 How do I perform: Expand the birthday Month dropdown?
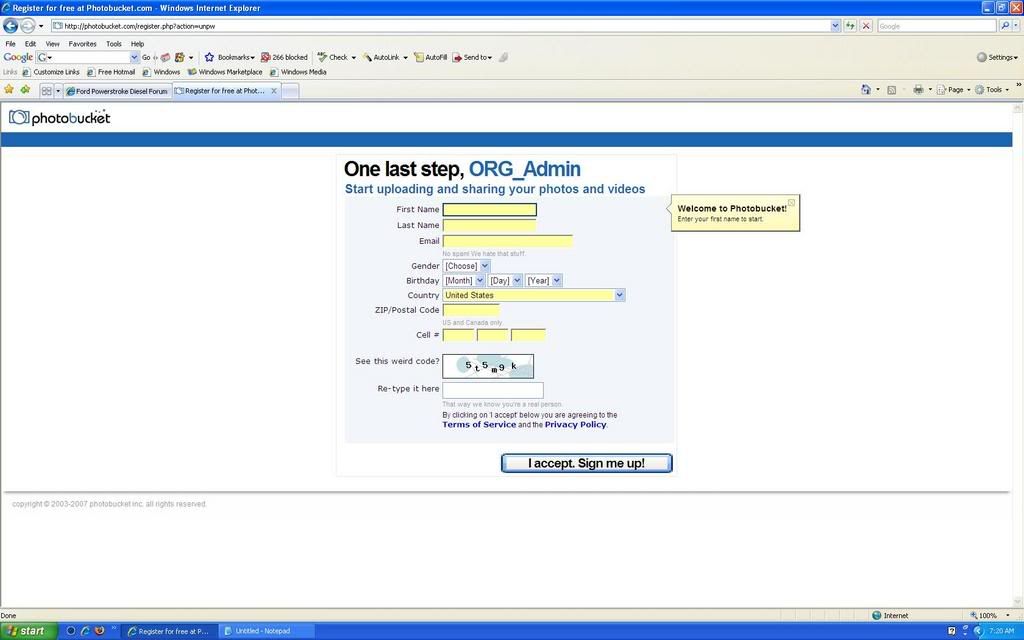[x=464, y=281]
